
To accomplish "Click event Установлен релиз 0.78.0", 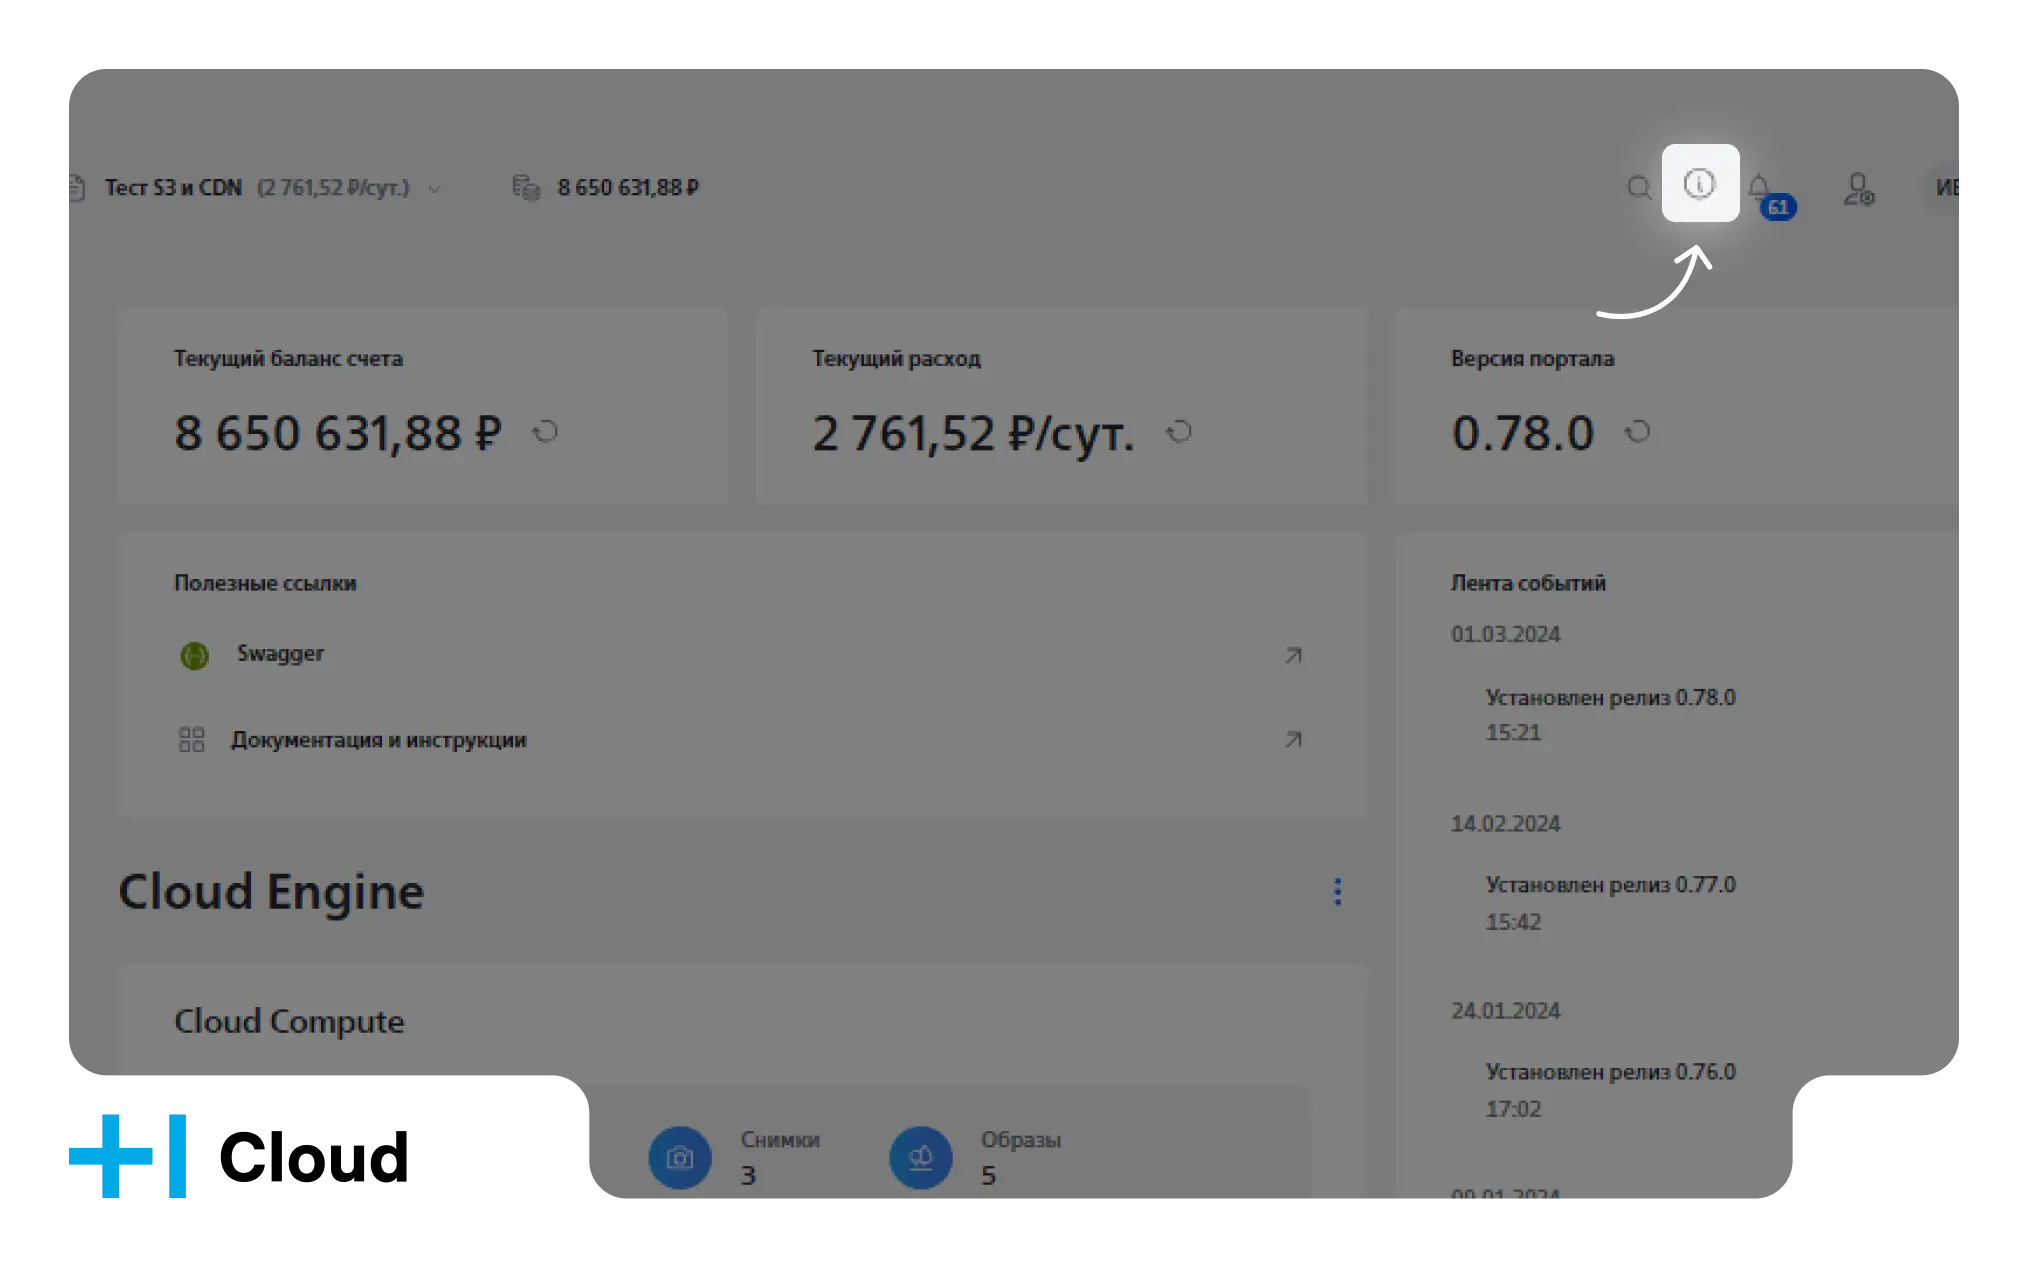I will [x=1610, y=697].
